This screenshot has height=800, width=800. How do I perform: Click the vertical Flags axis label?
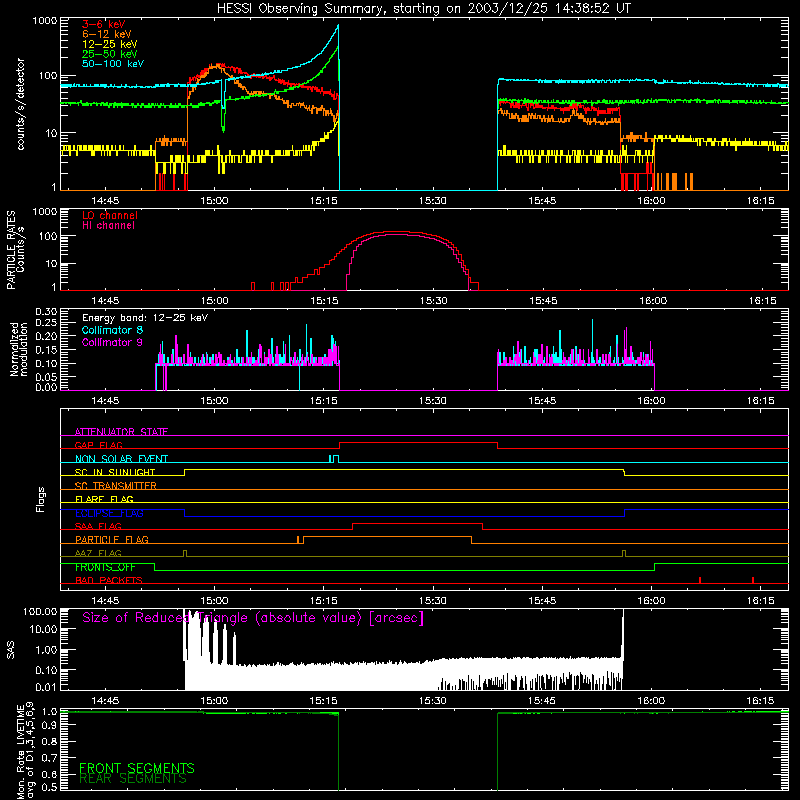coord(41,499)
